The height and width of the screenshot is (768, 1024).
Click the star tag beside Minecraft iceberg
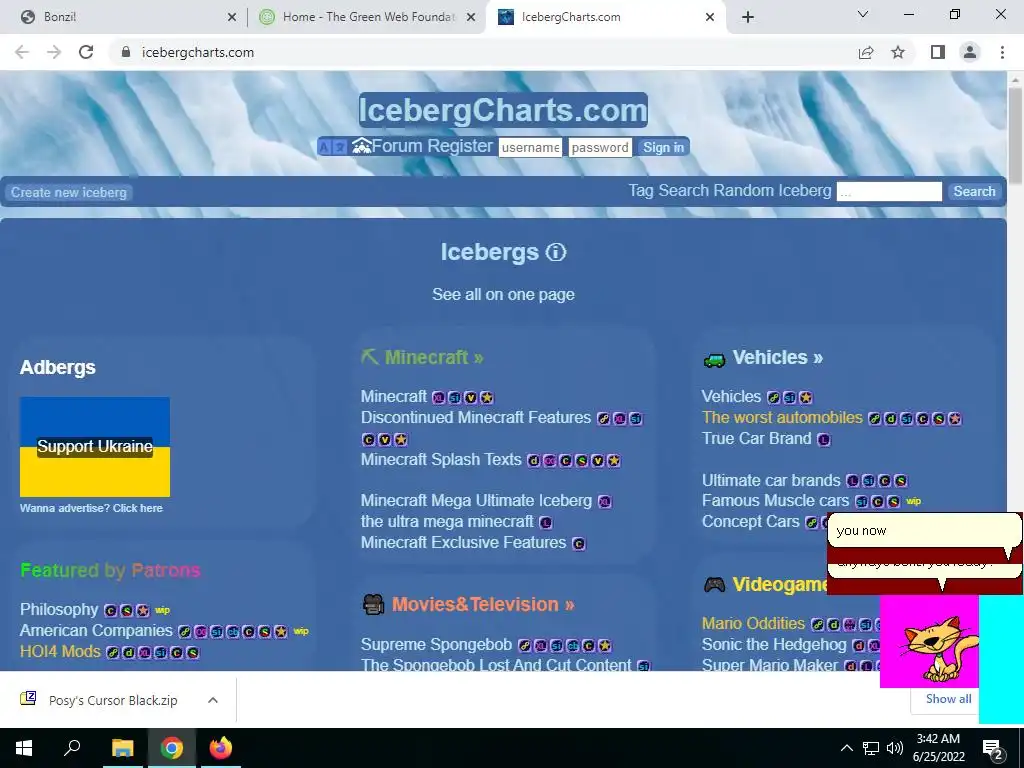(x=487, y=397)
